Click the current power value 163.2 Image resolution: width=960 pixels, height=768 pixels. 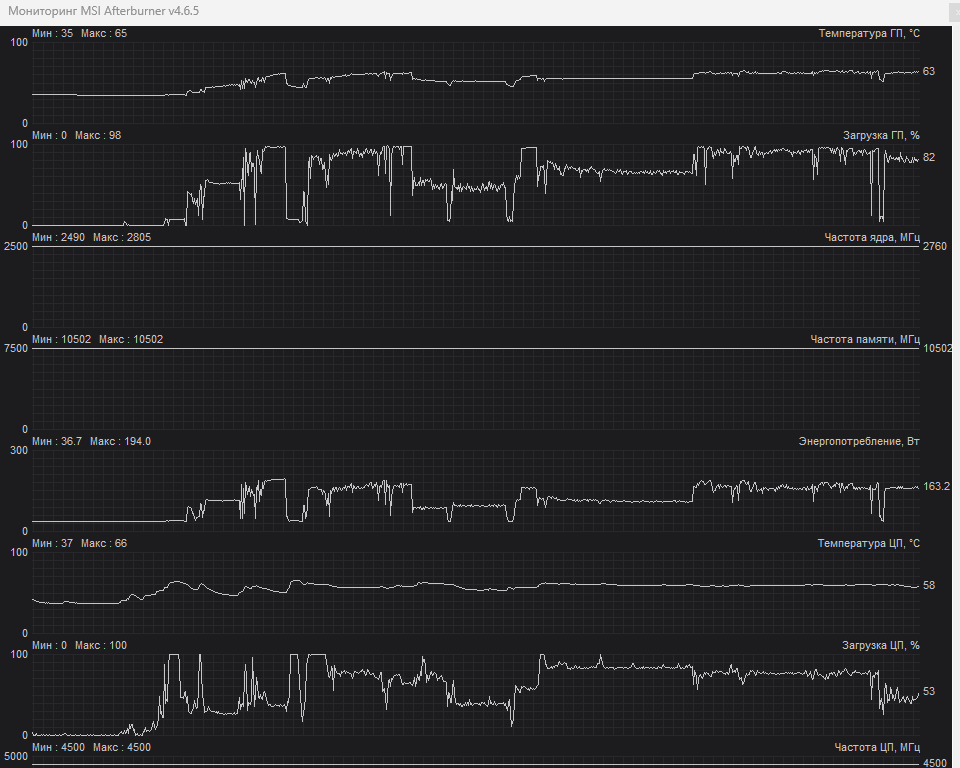tap(936, 486)
